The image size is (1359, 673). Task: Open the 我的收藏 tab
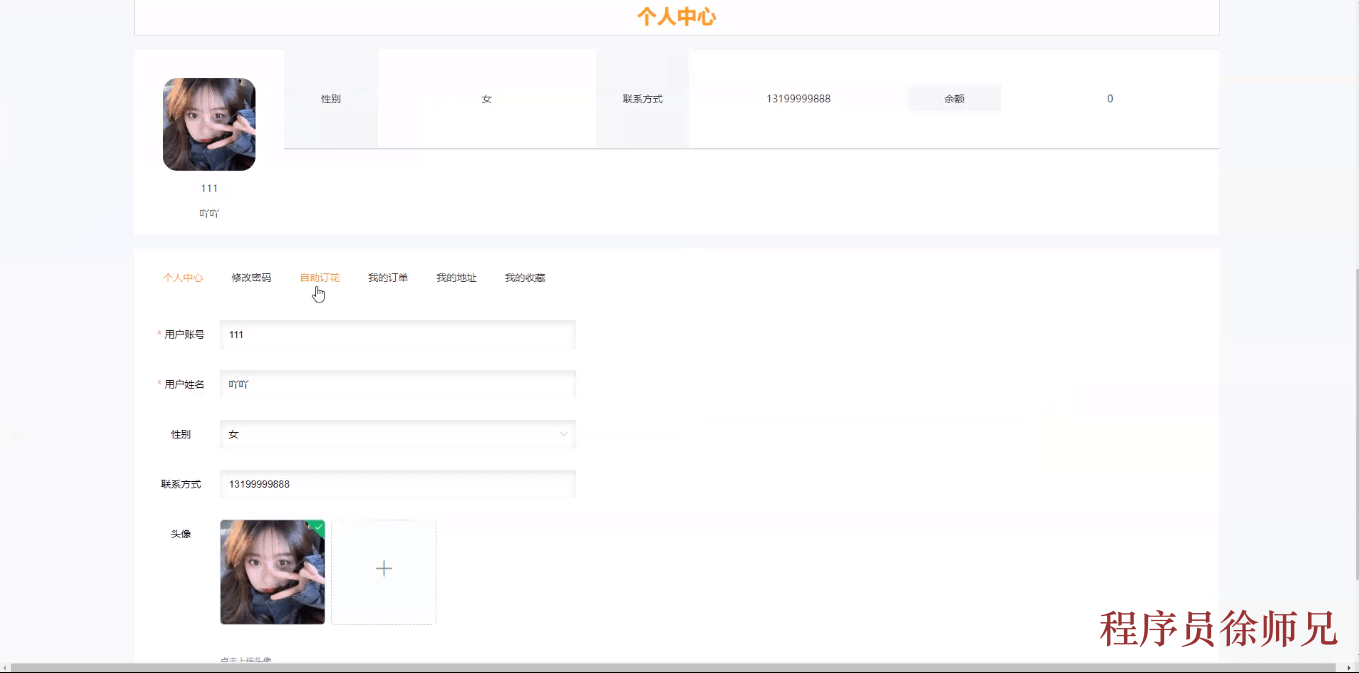tap(524, 277)
